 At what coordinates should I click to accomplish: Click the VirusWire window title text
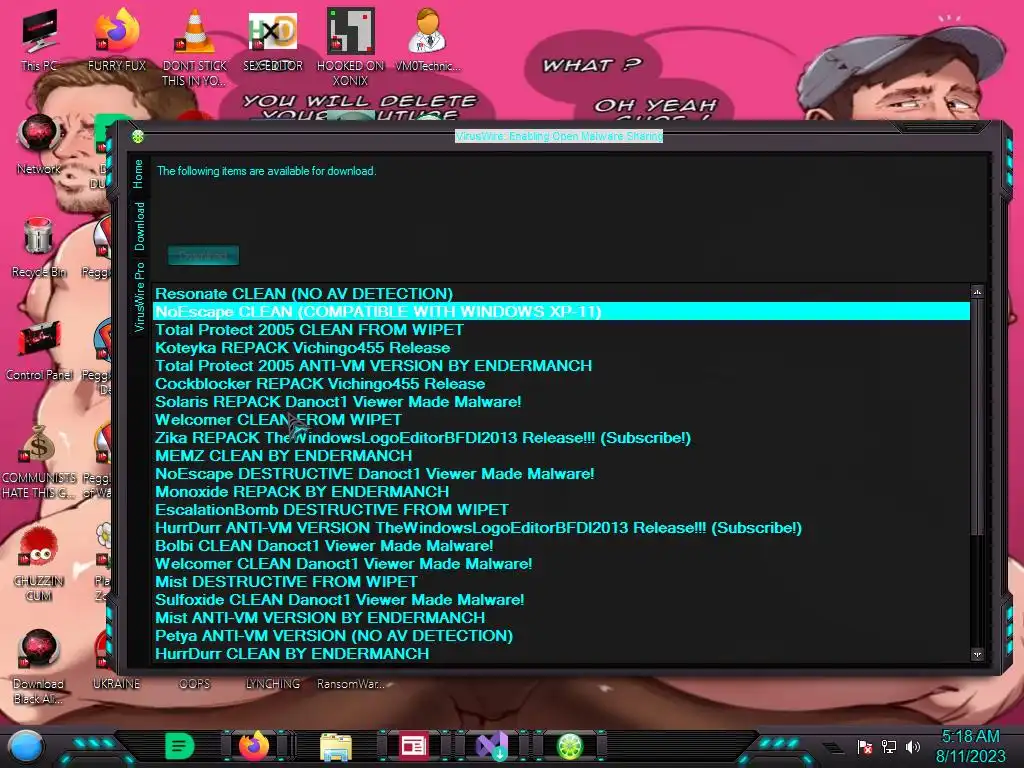pos(559,136)
